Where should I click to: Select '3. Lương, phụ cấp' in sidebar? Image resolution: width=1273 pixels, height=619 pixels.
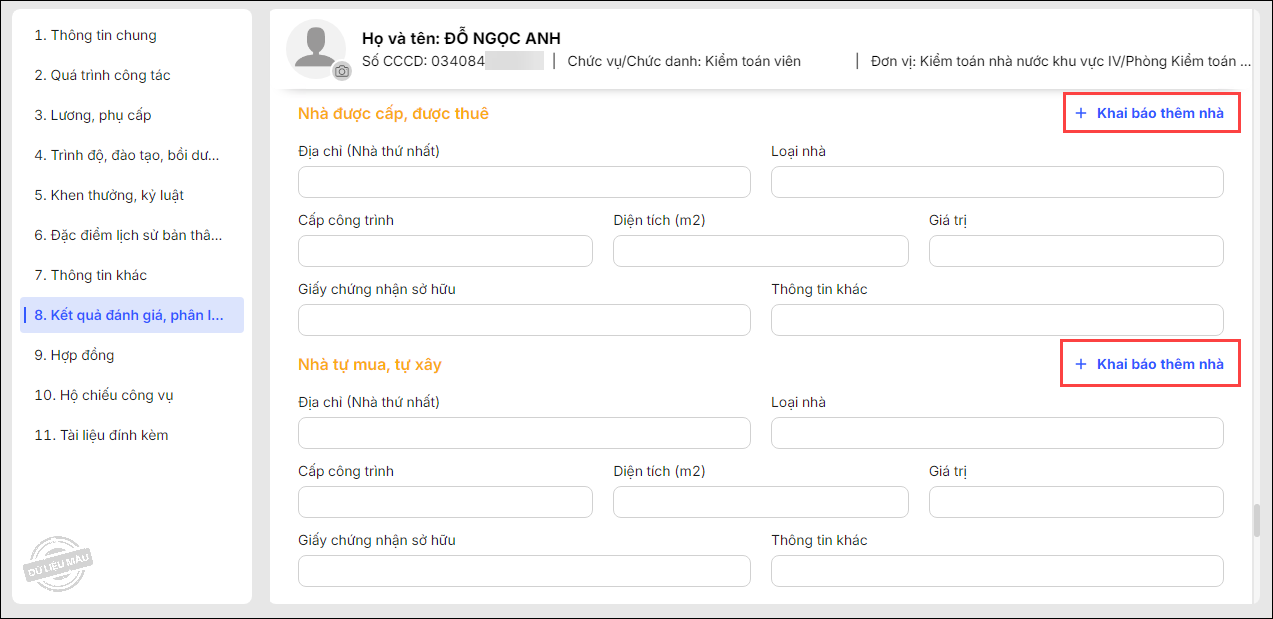(x=93, y=115)
